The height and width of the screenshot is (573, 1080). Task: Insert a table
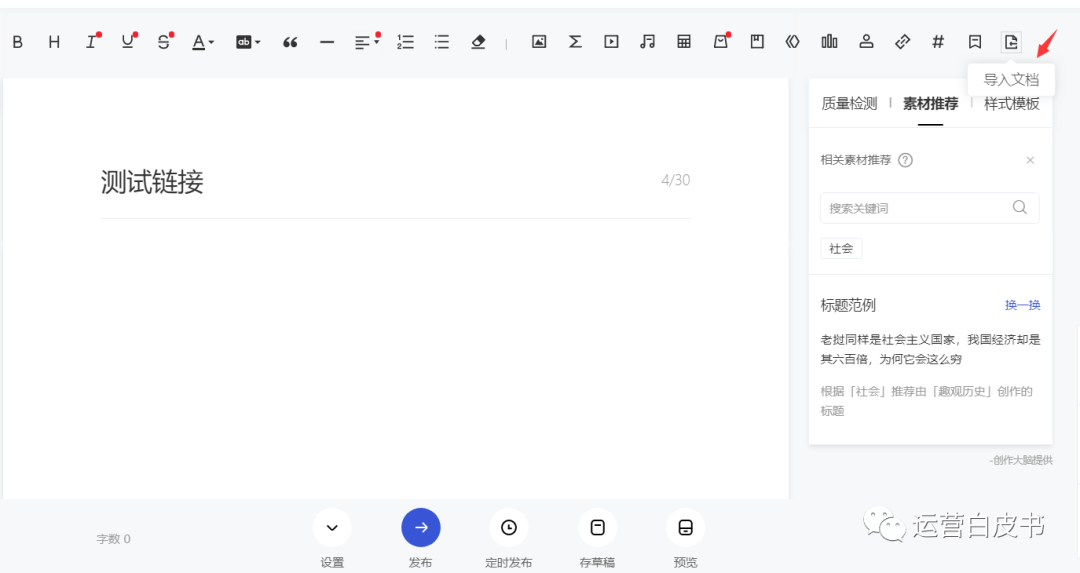684,42
